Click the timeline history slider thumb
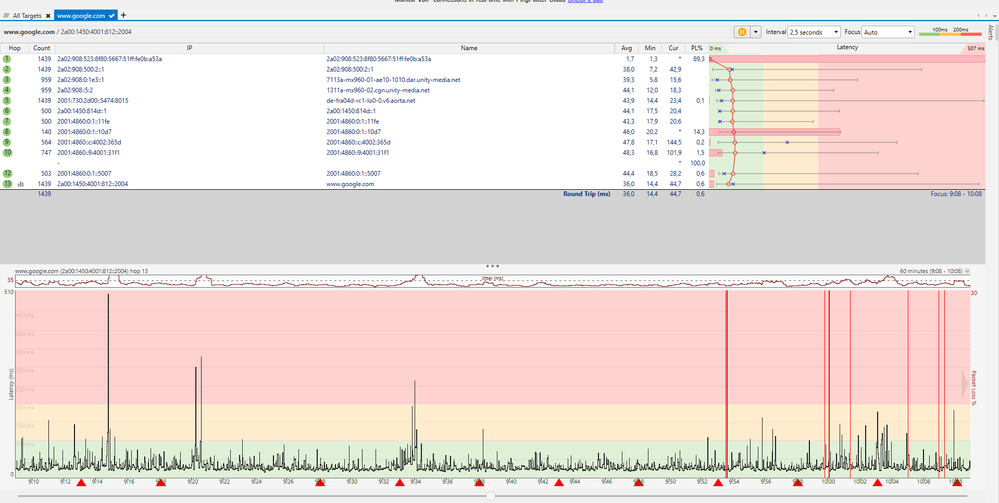 coord(490,496)
